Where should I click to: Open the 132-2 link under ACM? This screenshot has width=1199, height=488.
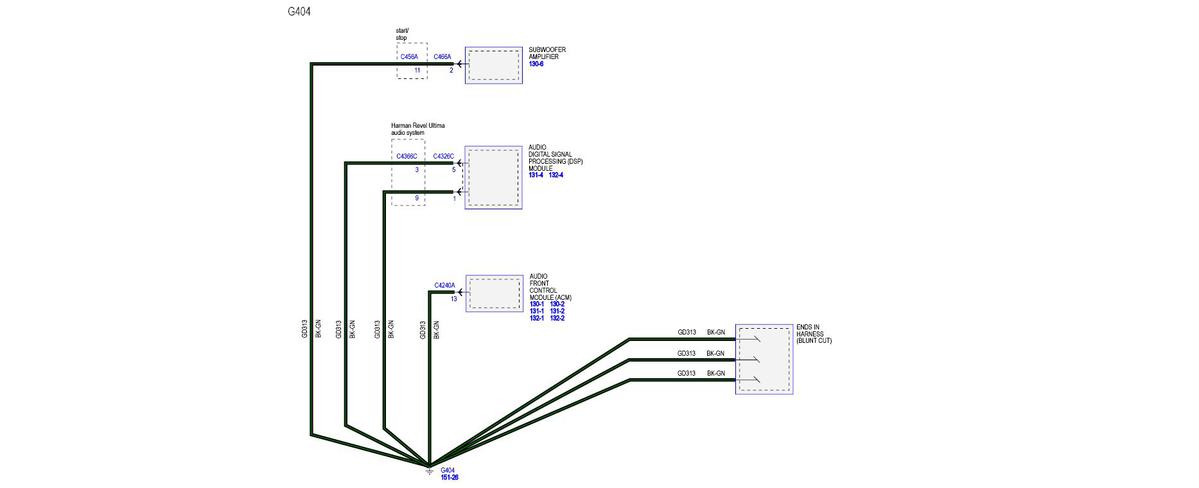click(557, 318)
